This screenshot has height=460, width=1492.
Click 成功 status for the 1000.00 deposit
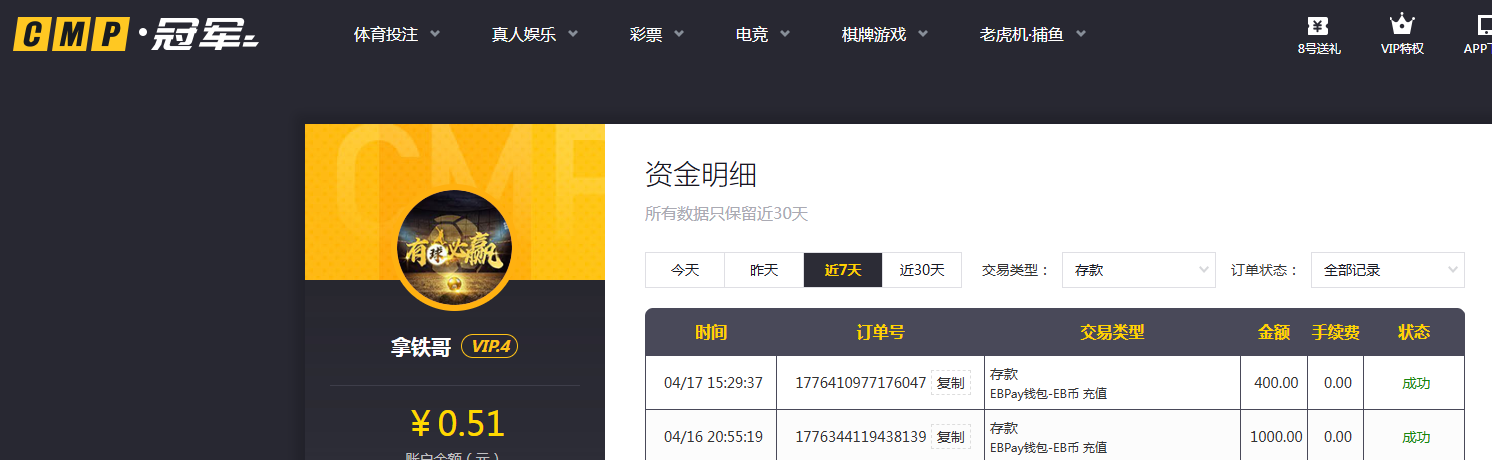pos(1416,437)
